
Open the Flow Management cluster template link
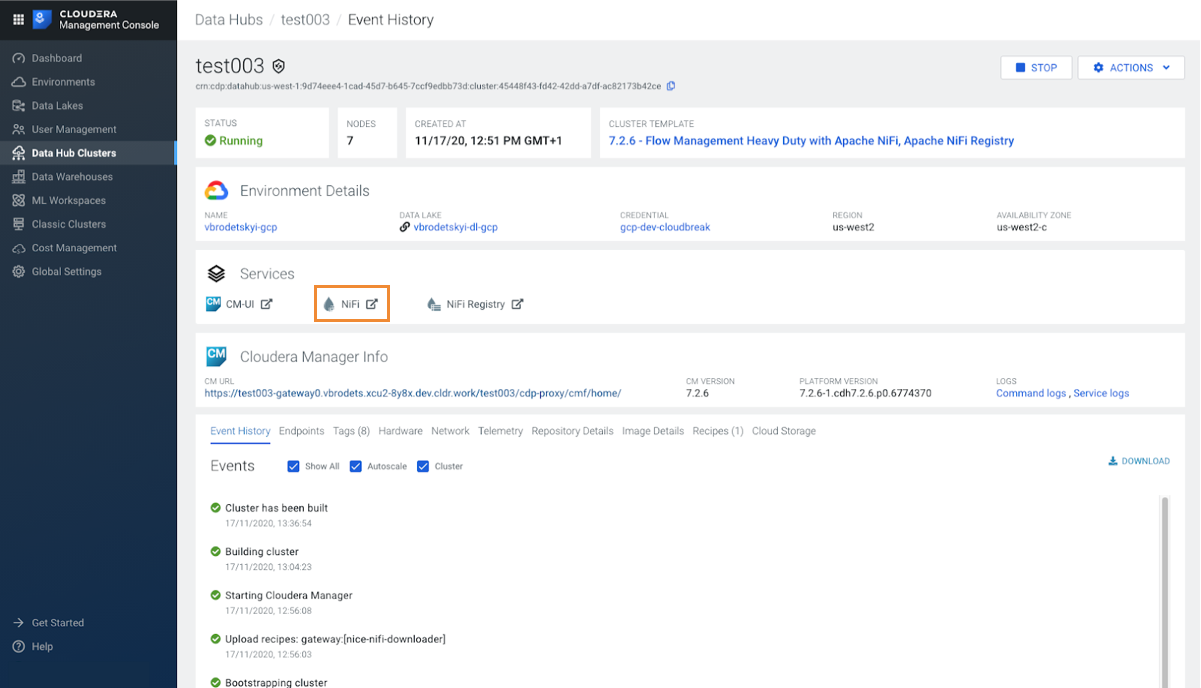click(811, 141)
